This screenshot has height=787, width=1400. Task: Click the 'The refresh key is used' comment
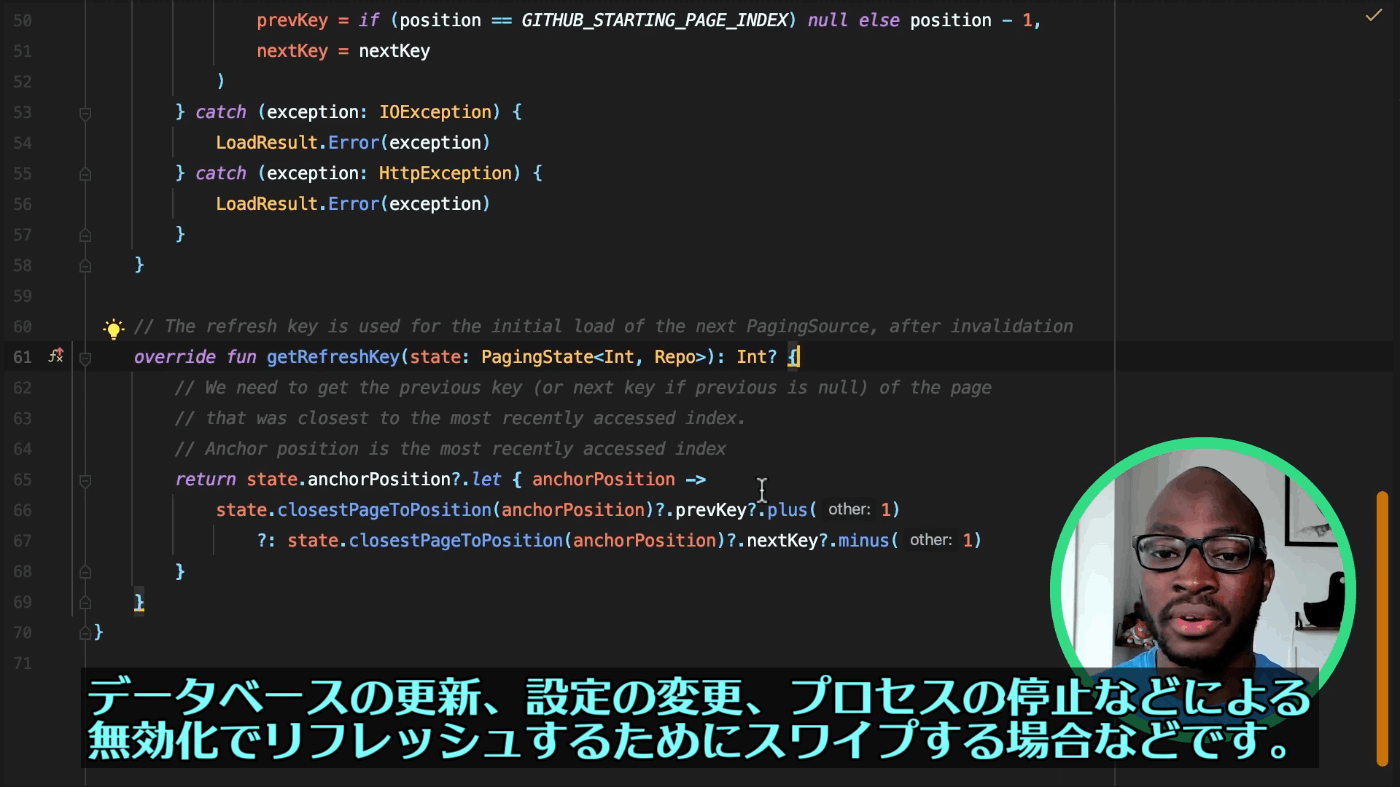(x=603, y=326)
